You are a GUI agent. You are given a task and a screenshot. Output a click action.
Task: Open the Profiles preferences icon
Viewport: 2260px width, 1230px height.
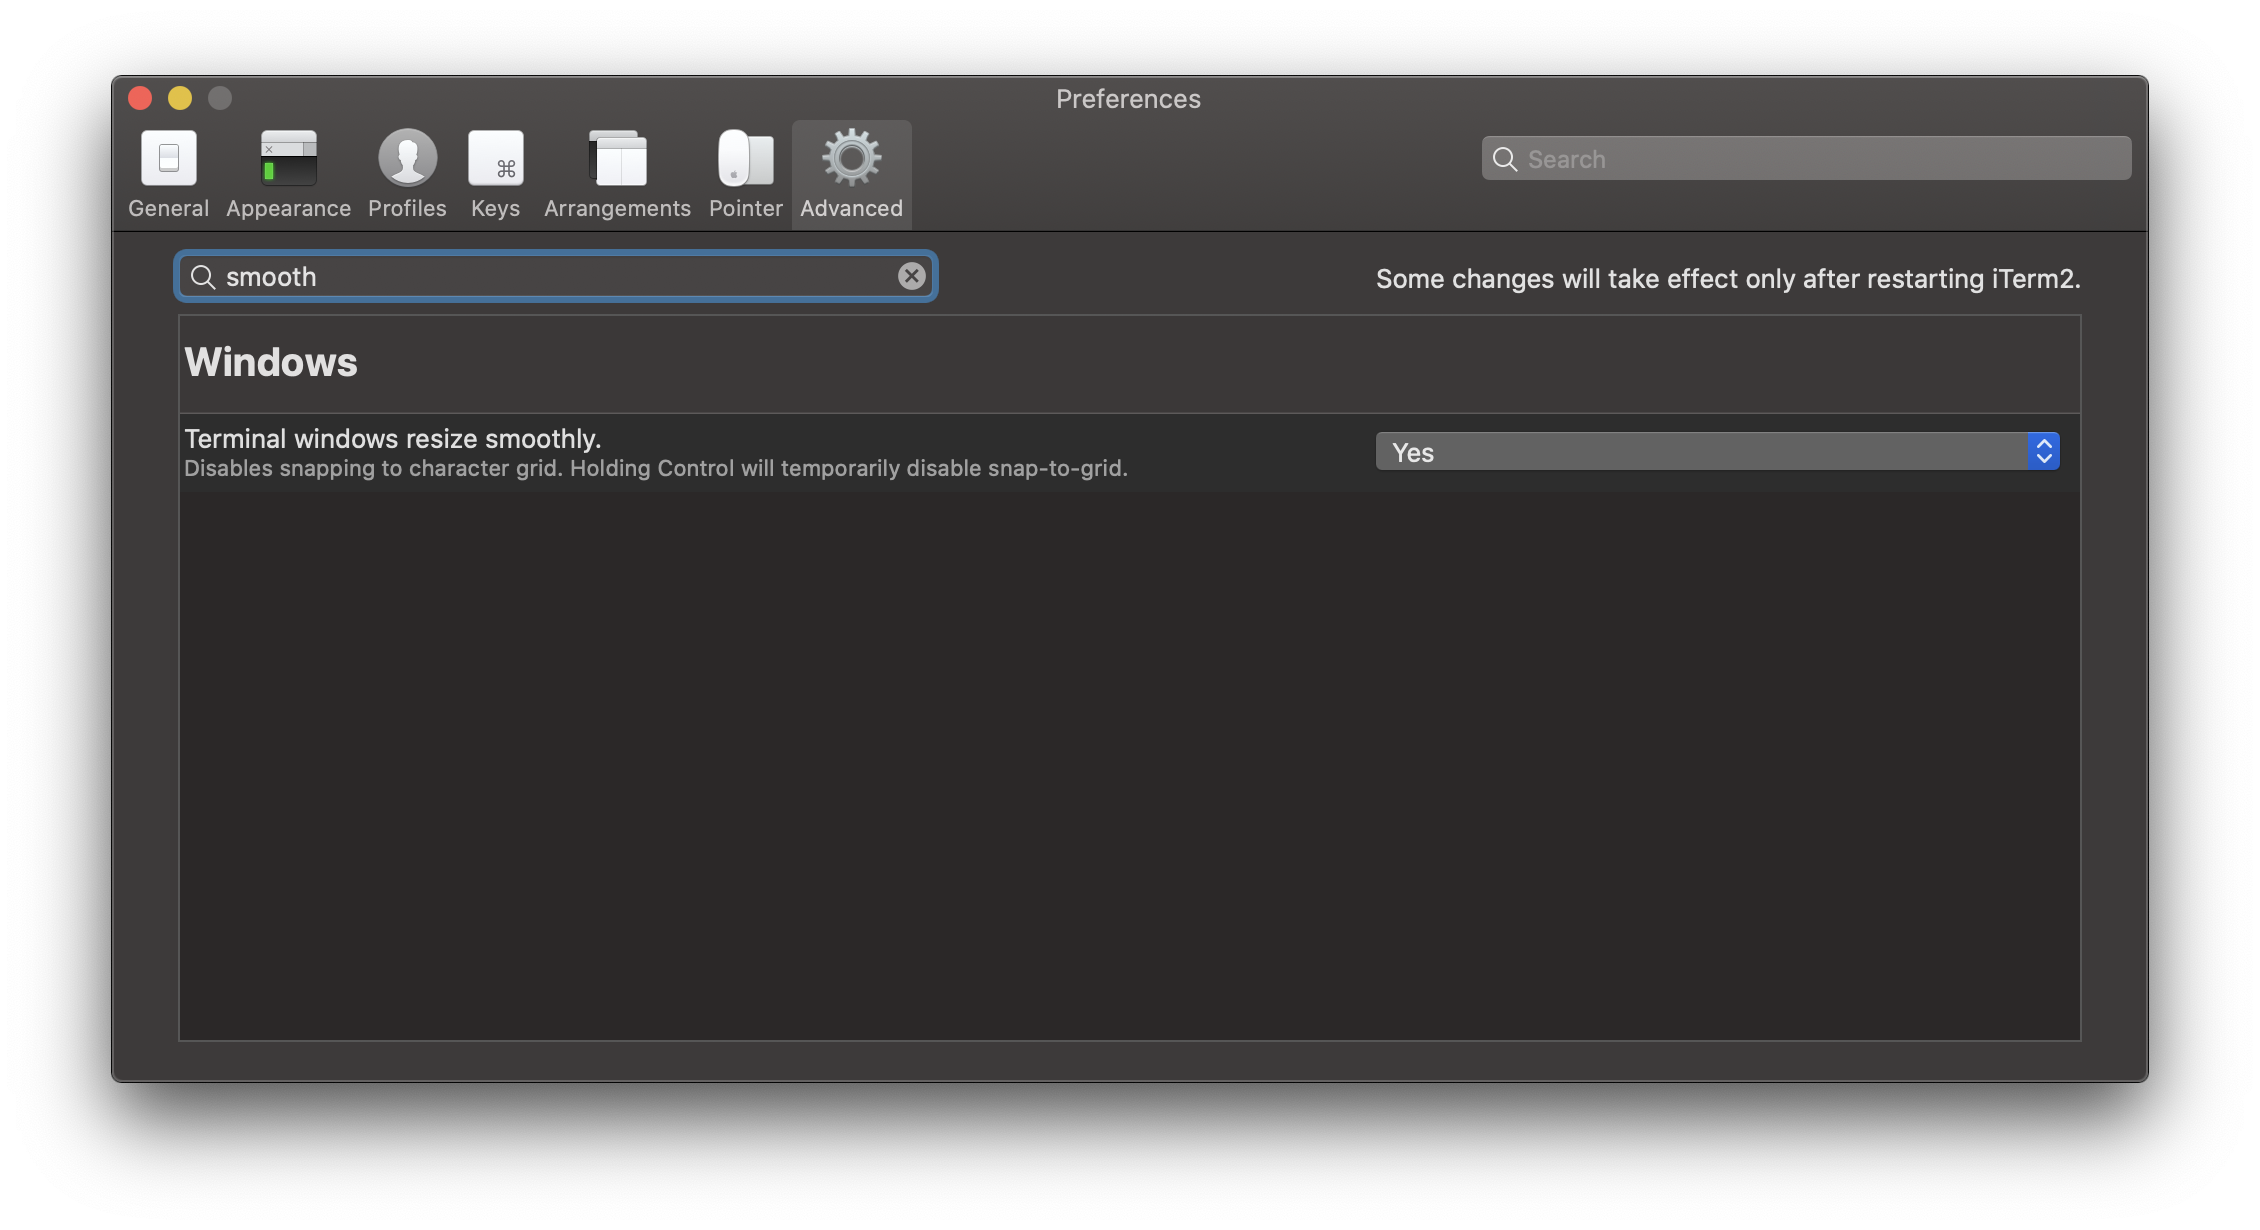coord(407,159)
